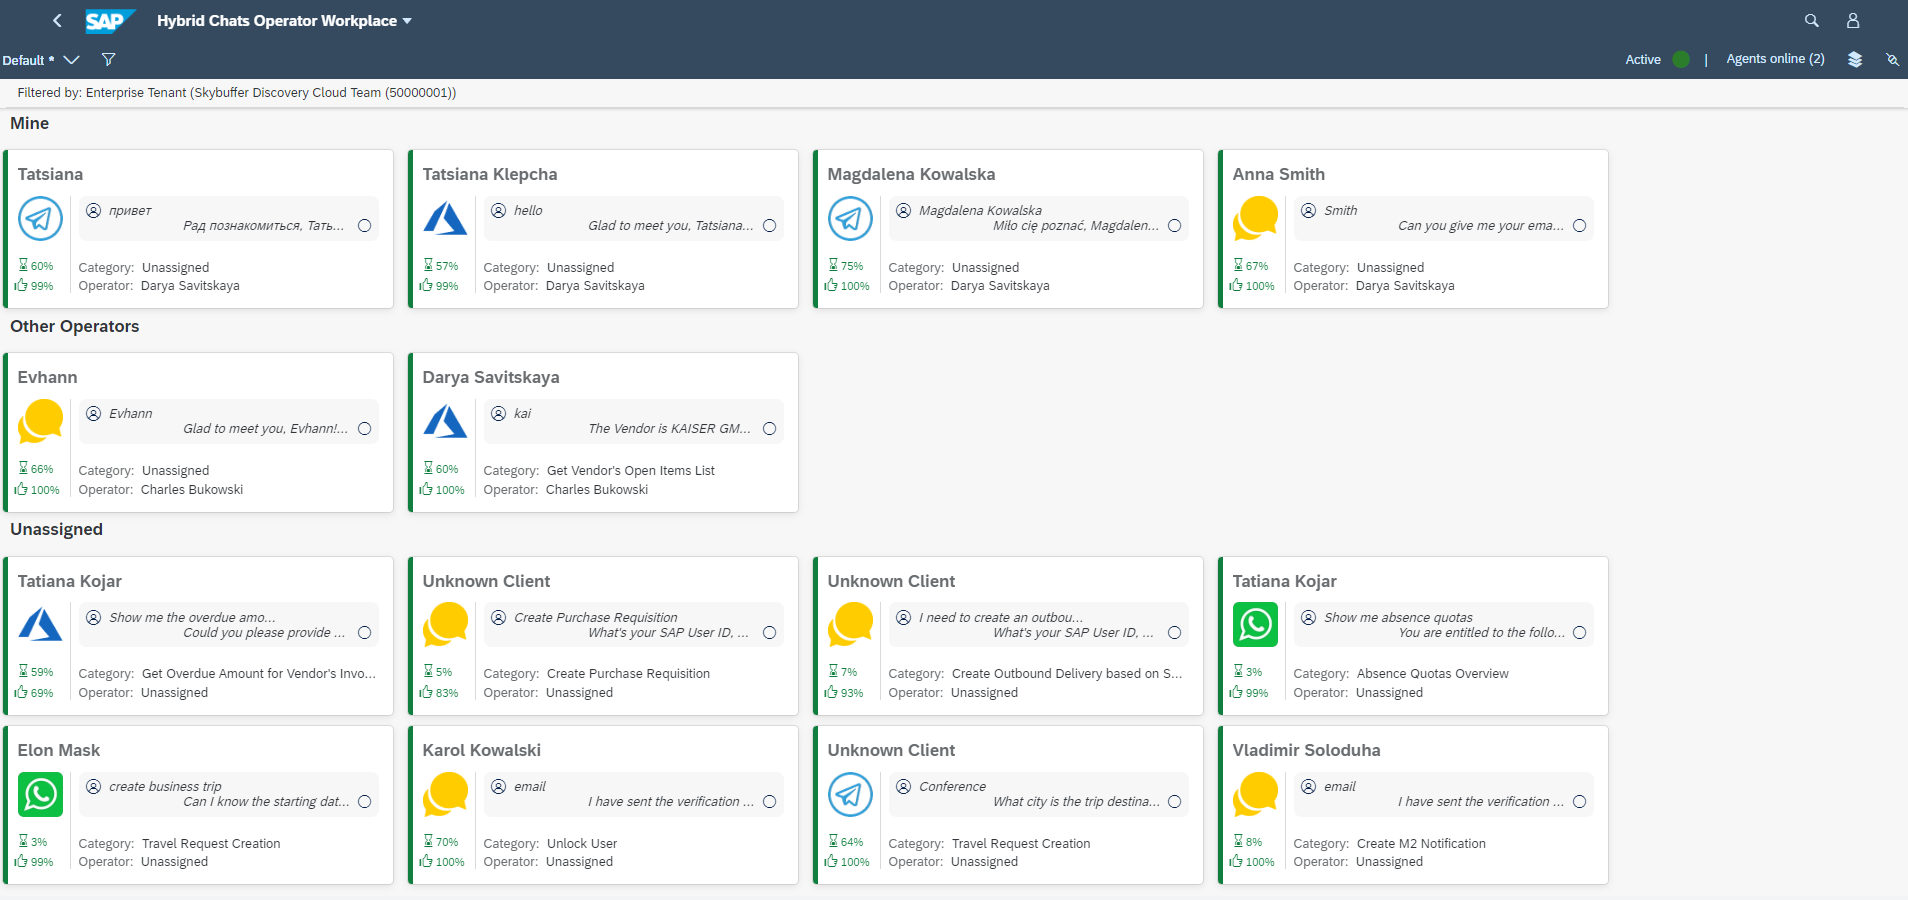Click yellow chat icon on outbound delivery card
1908x900 pixels.
coord(851,625)
